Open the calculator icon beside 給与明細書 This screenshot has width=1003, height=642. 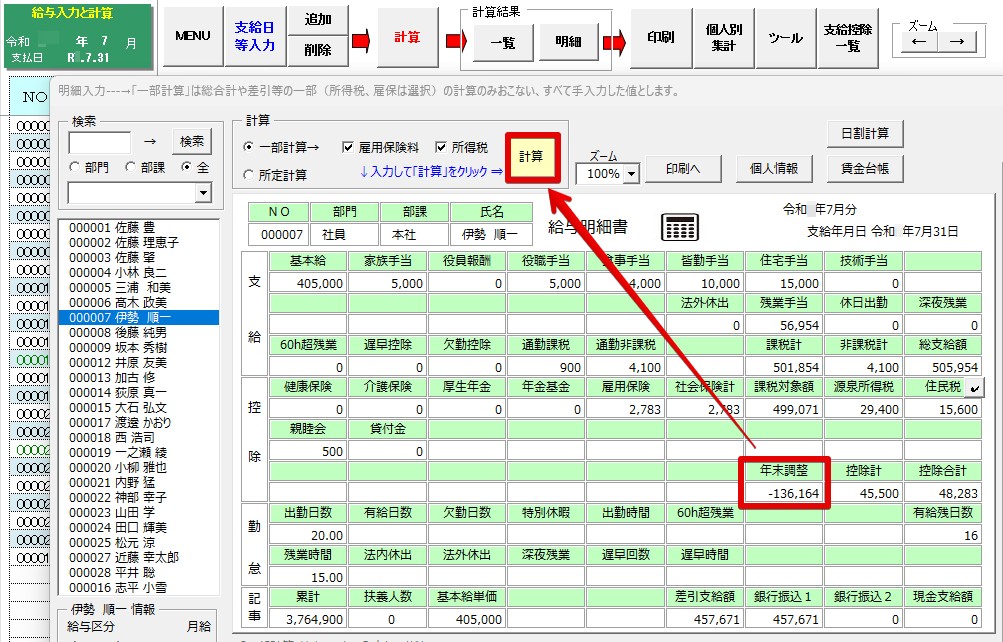coord(680,227)
